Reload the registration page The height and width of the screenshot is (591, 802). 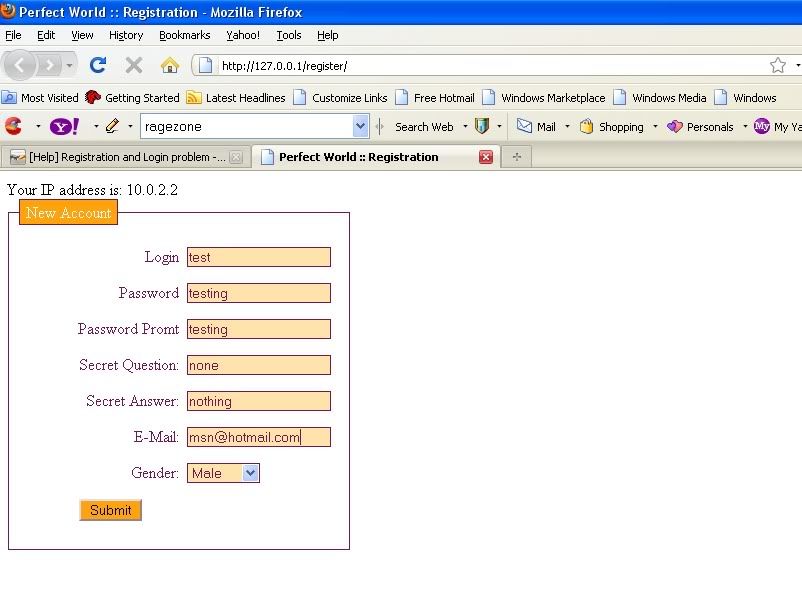97,64
